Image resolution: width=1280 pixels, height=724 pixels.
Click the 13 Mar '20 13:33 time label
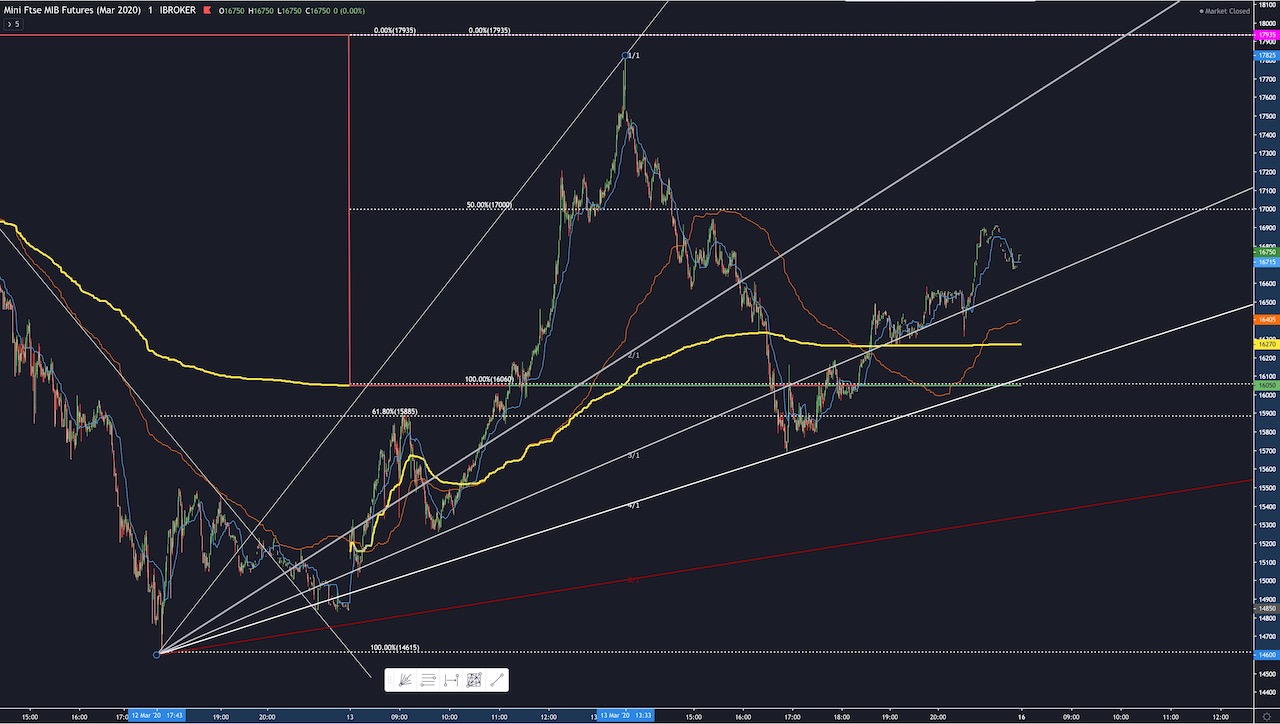coord(624,716)
